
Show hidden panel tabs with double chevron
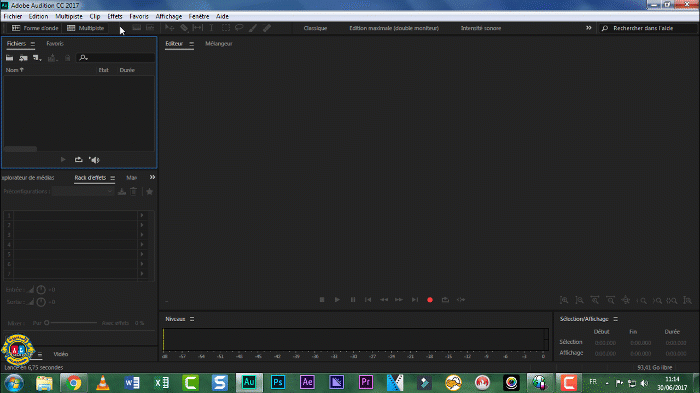(x=152, y=177)
